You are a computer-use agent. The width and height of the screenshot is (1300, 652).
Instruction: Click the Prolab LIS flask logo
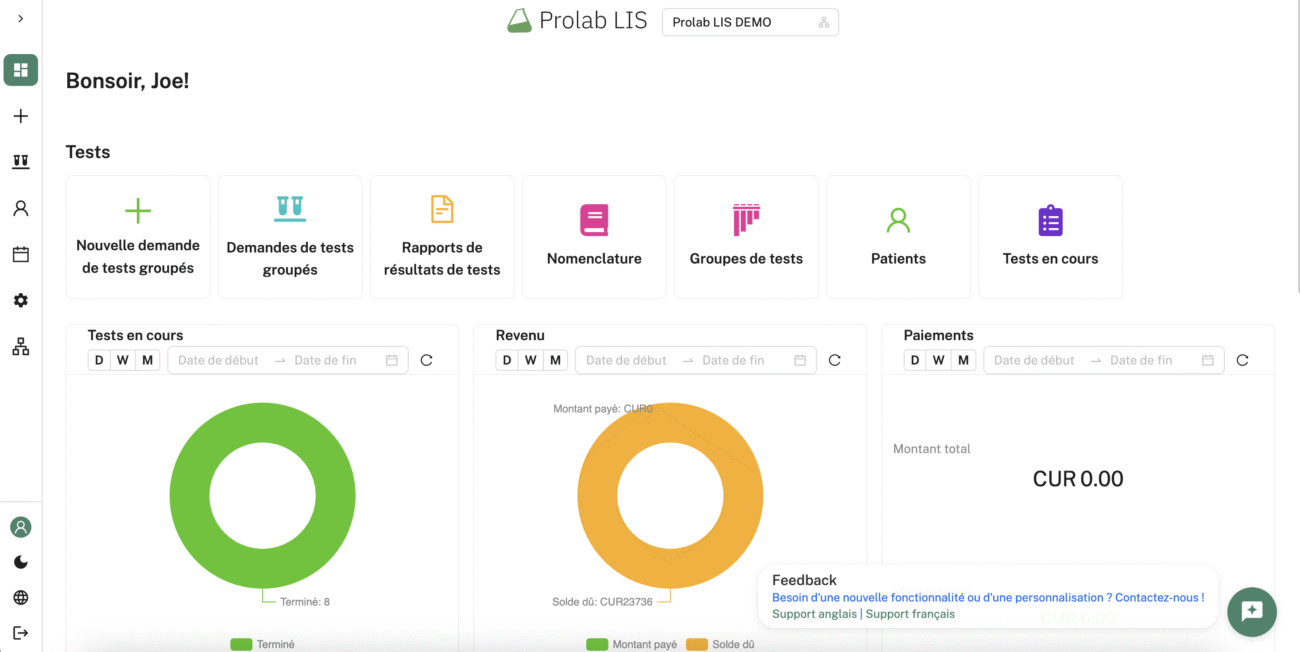pyautogui.click(x=519, y=21)
